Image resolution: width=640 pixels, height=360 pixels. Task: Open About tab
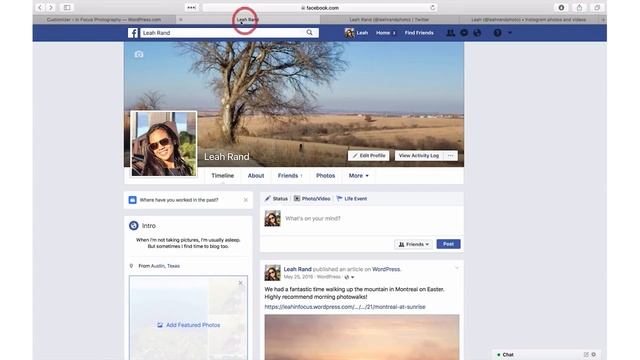tap(256, 176)
